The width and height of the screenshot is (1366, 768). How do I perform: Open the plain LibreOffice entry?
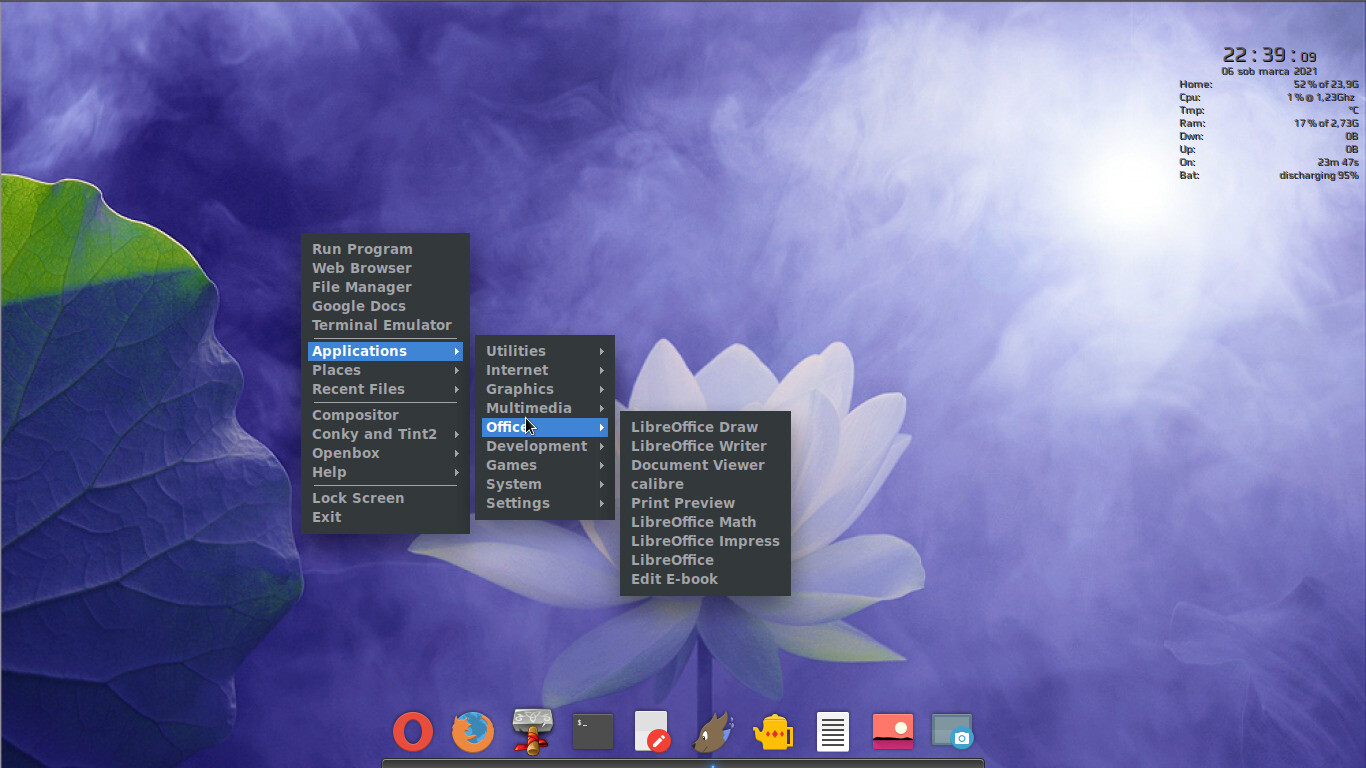(705, 560)
